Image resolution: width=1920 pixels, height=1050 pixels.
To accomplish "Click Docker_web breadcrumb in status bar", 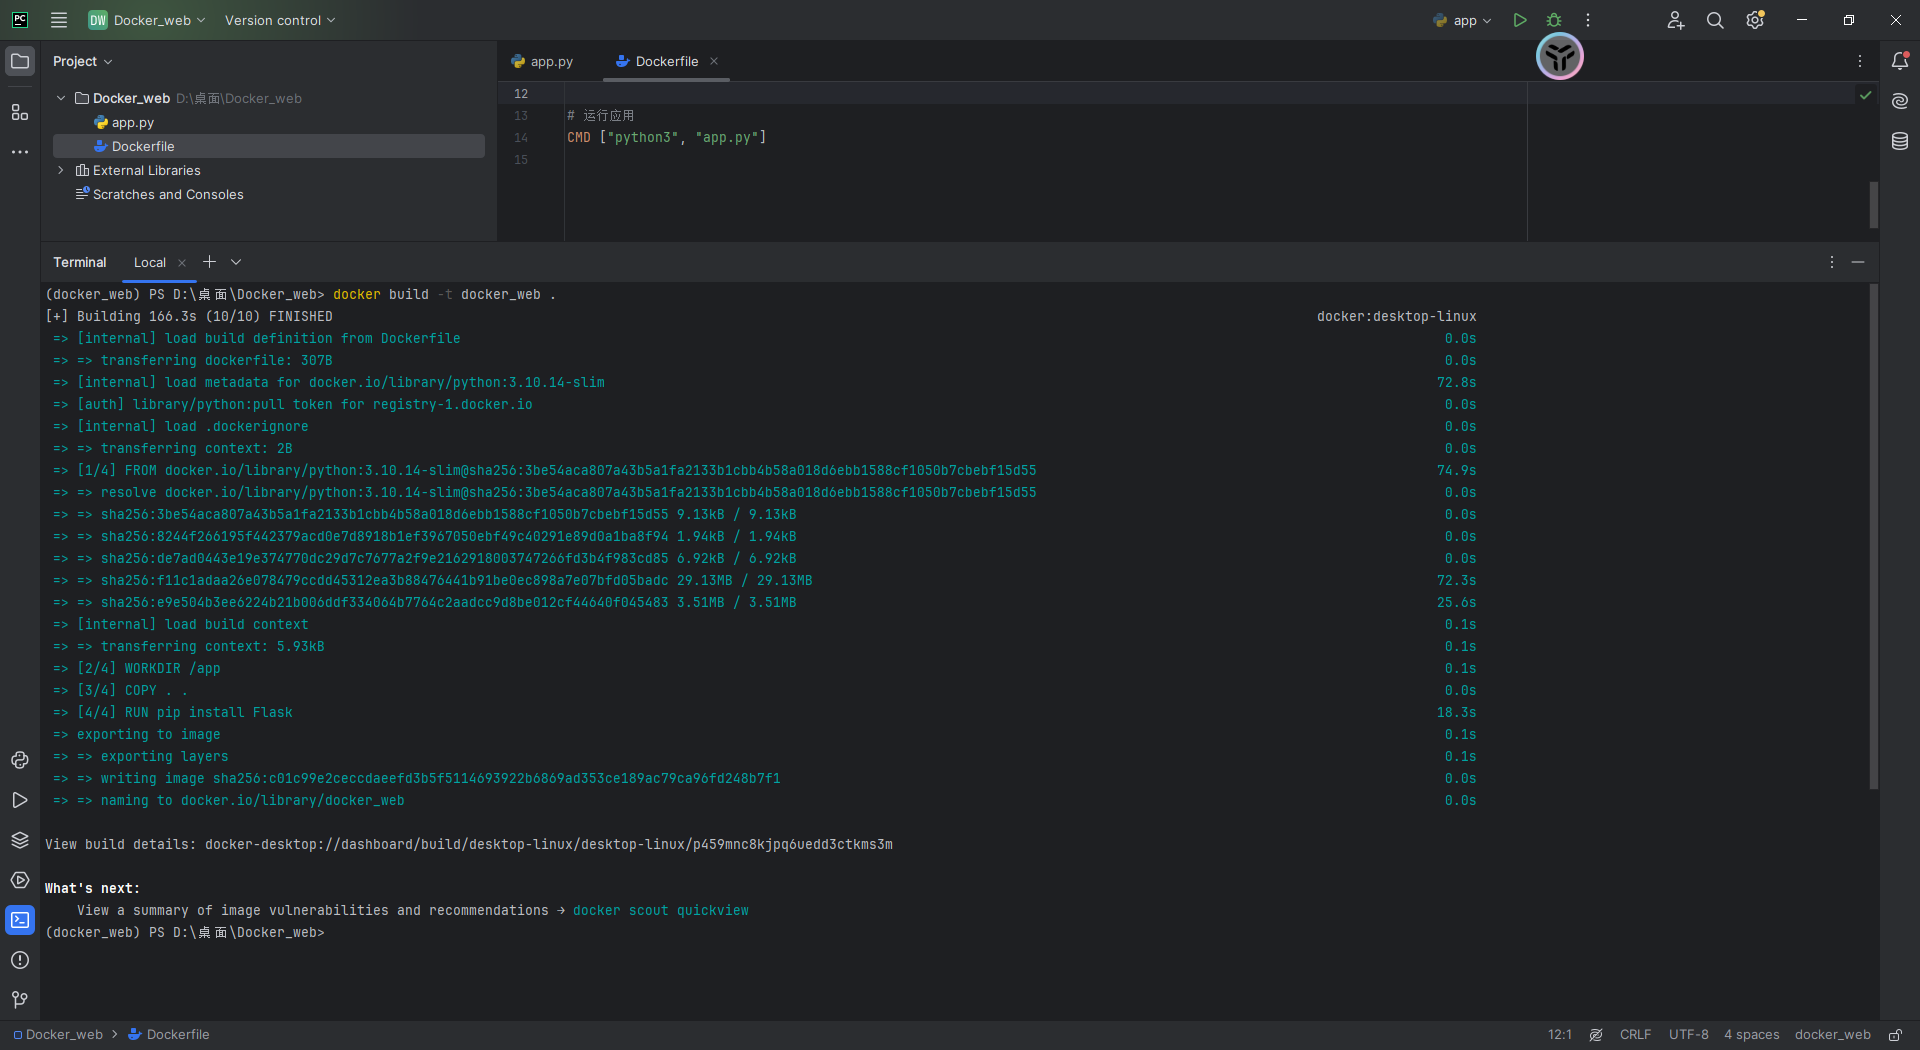I will (x=58, y=1035).
